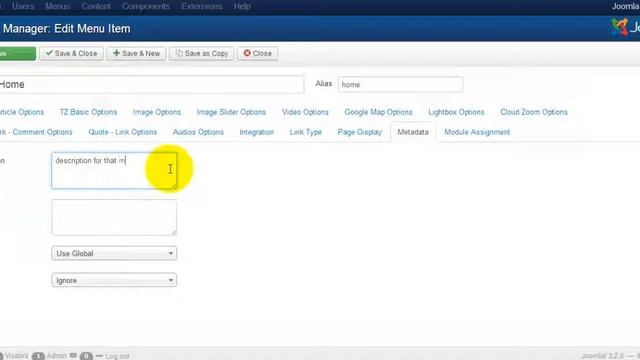Switch to TZ Basic Options tab
Screen dimensions: 640x360
click(x=88, y=112)
